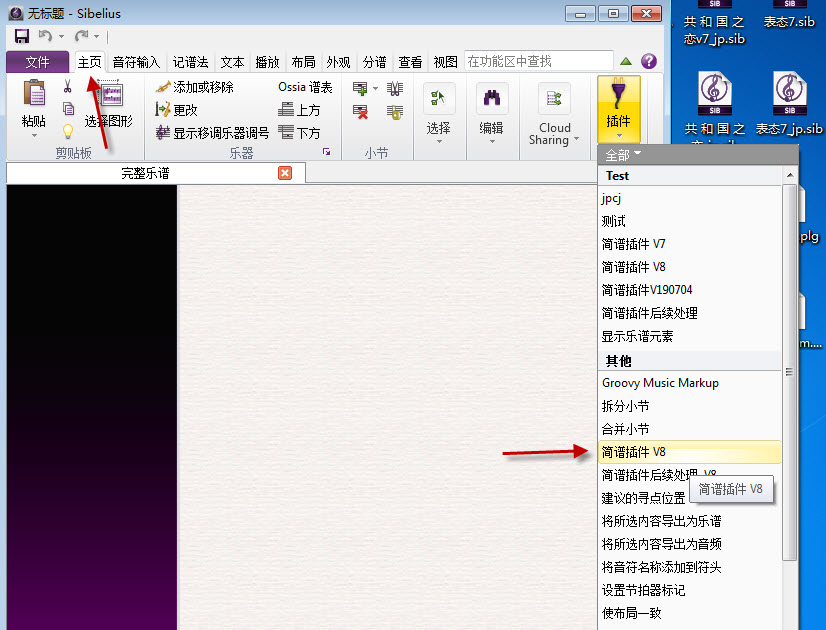Choose 拆分小节 from plugin list
Image resolution: width=826 pixels, height=630 pixels.
626,406
